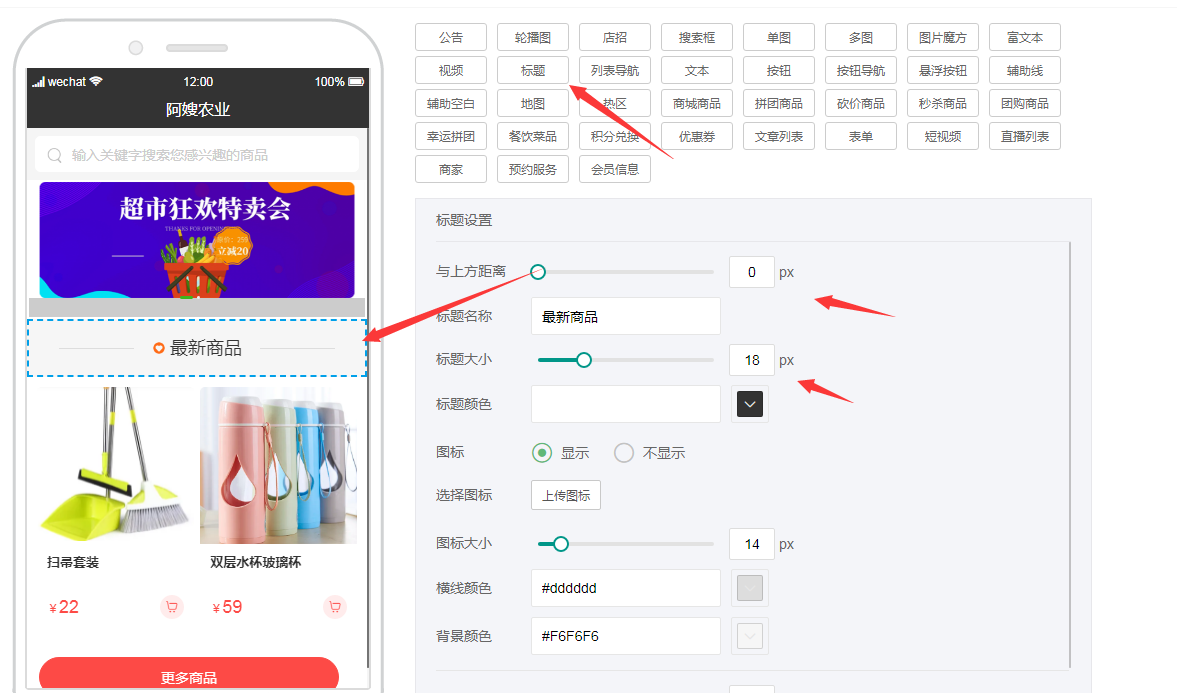Screen dimensions: 1177x693
Task: Click the 与上方距离 pixel value field
Action: click(752, 272)
